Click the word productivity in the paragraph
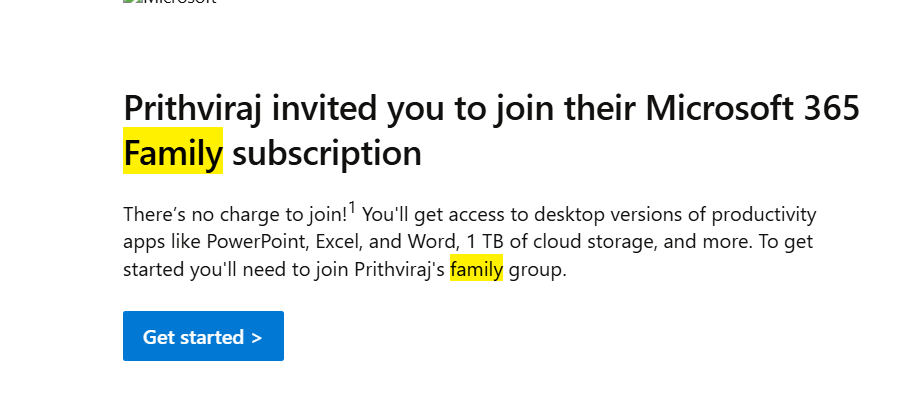This screenshot has width=918, height=393. [x=763, y=216]
